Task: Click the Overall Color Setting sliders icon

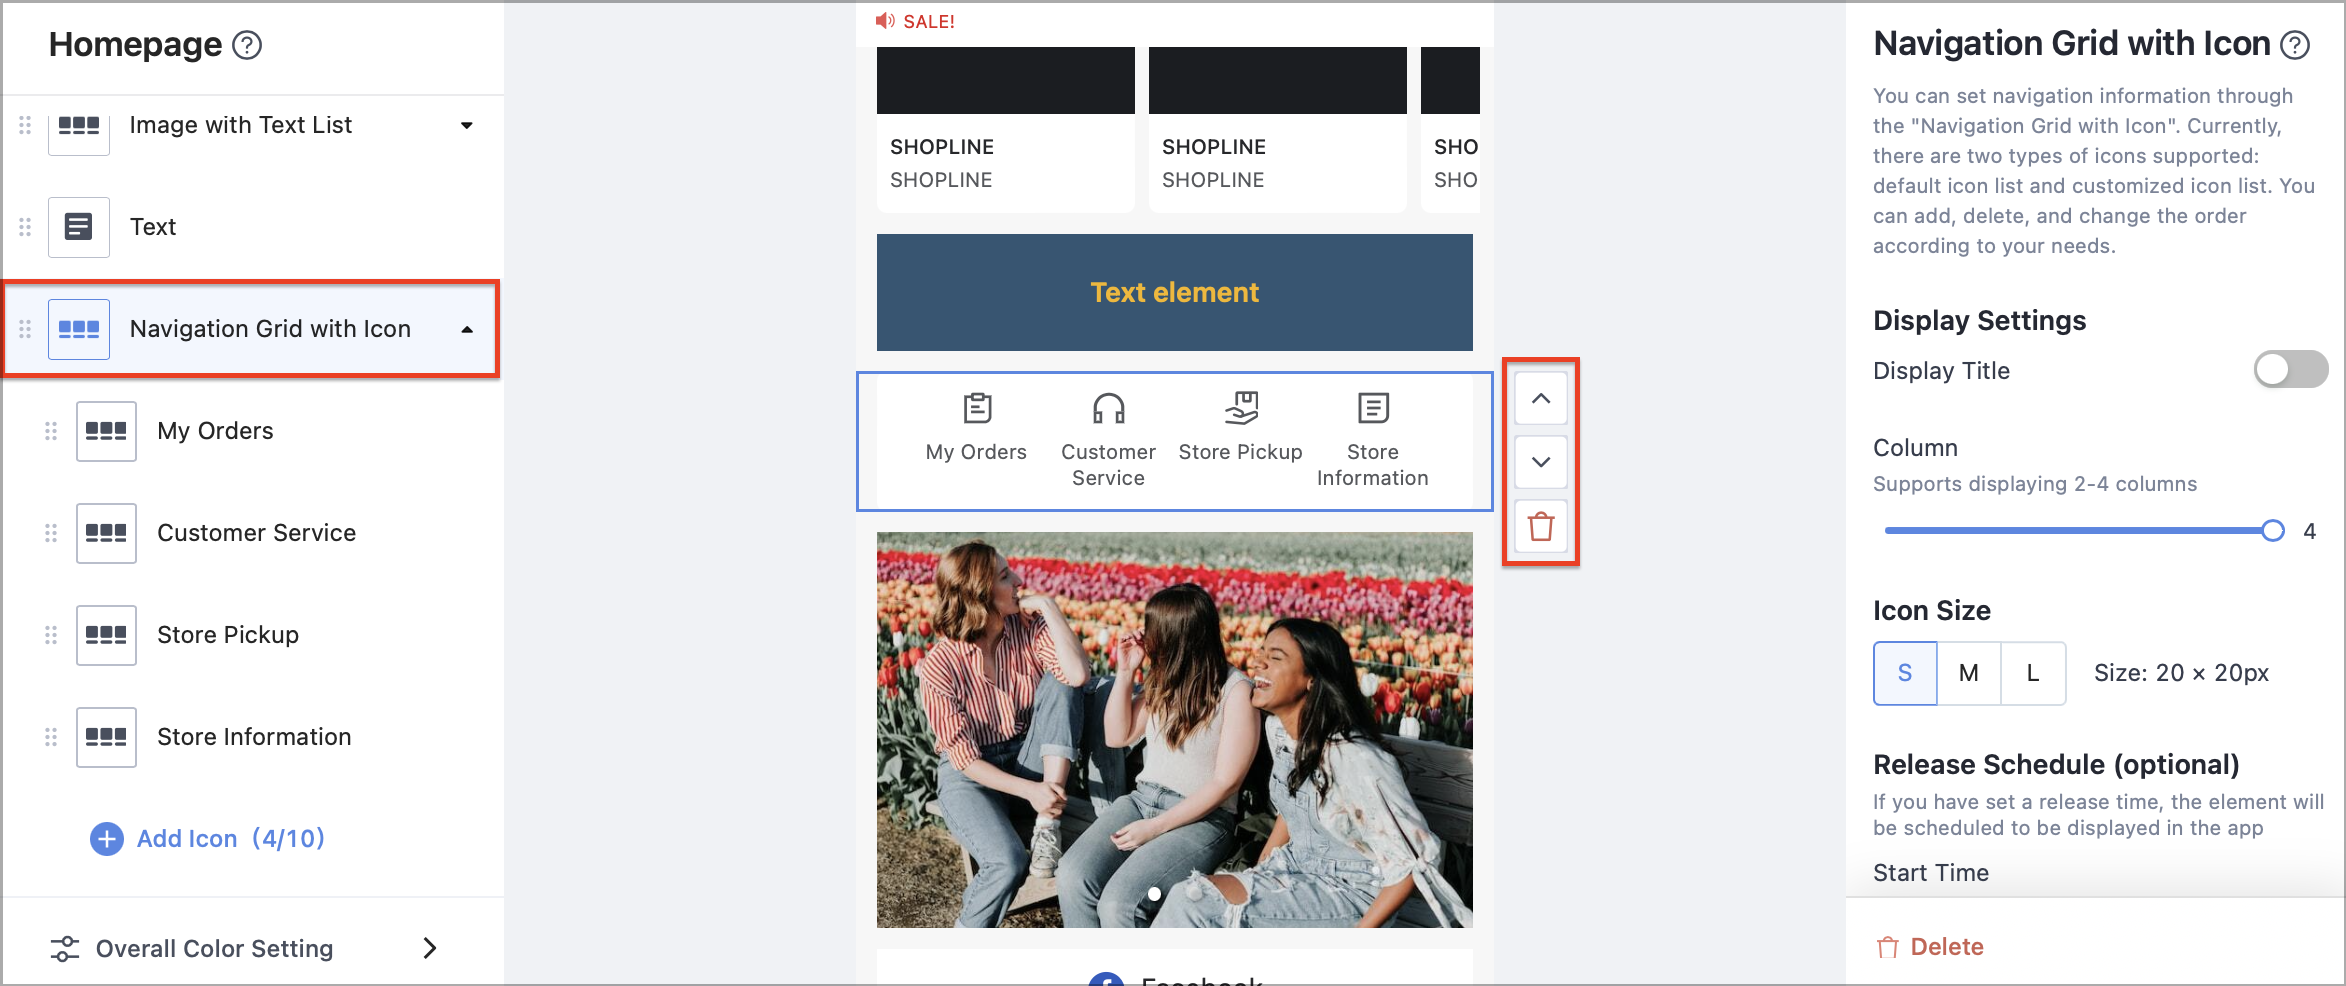Action: point(65,949)
